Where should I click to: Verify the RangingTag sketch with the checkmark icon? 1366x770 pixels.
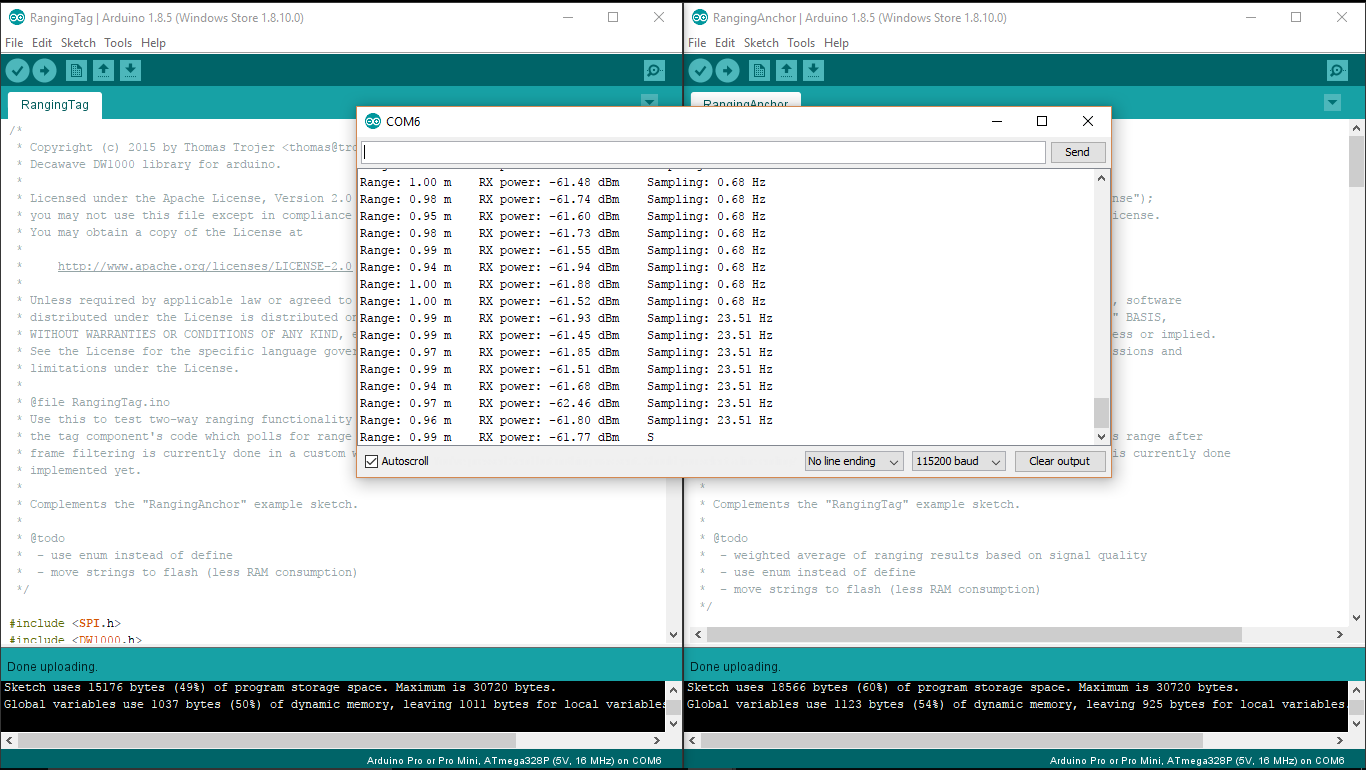point(17,70)
